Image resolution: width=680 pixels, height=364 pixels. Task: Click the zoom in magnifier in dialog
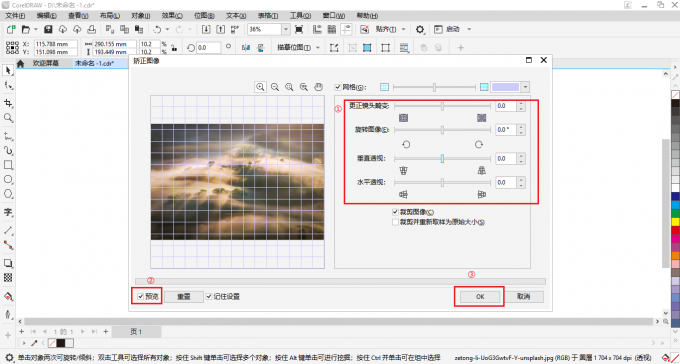(x=260, y=87)
